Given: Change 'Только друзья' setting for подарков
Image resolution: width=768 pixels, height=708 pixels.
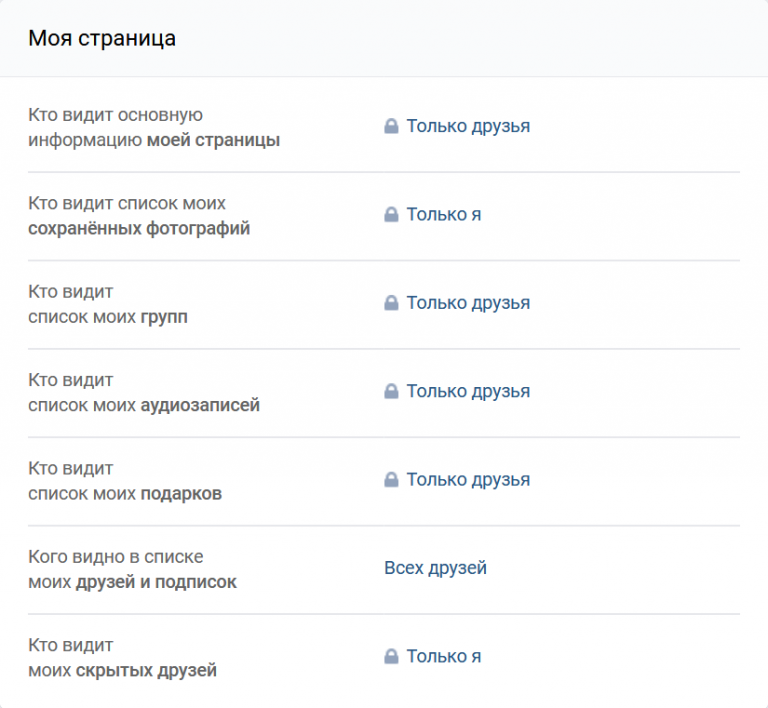Looking at the screenshot, I should click(x=468, y=480).
